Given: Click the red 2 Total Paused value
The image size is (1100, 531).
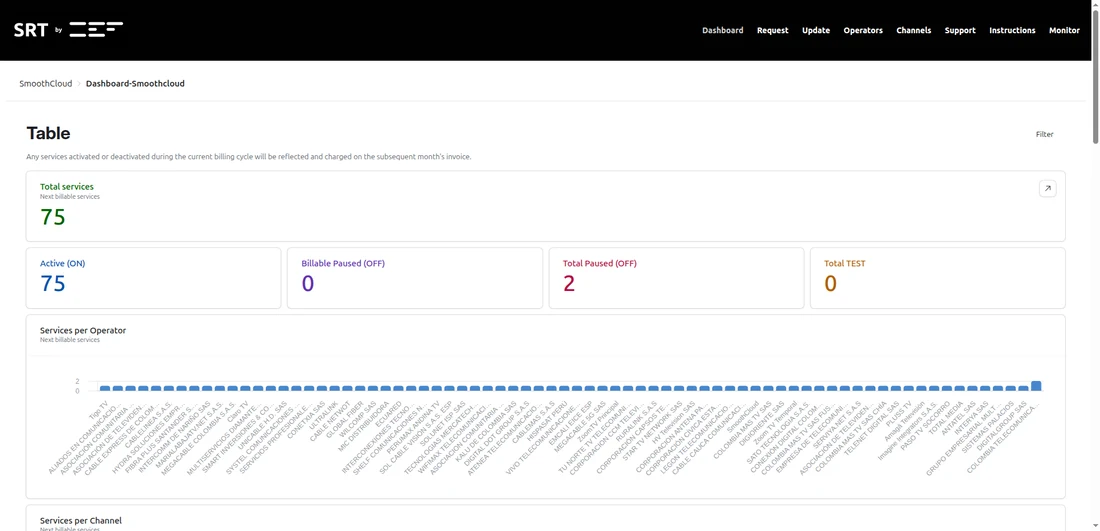Looking at the screenshot, I should pyautogui.click(x=569, y=283).
